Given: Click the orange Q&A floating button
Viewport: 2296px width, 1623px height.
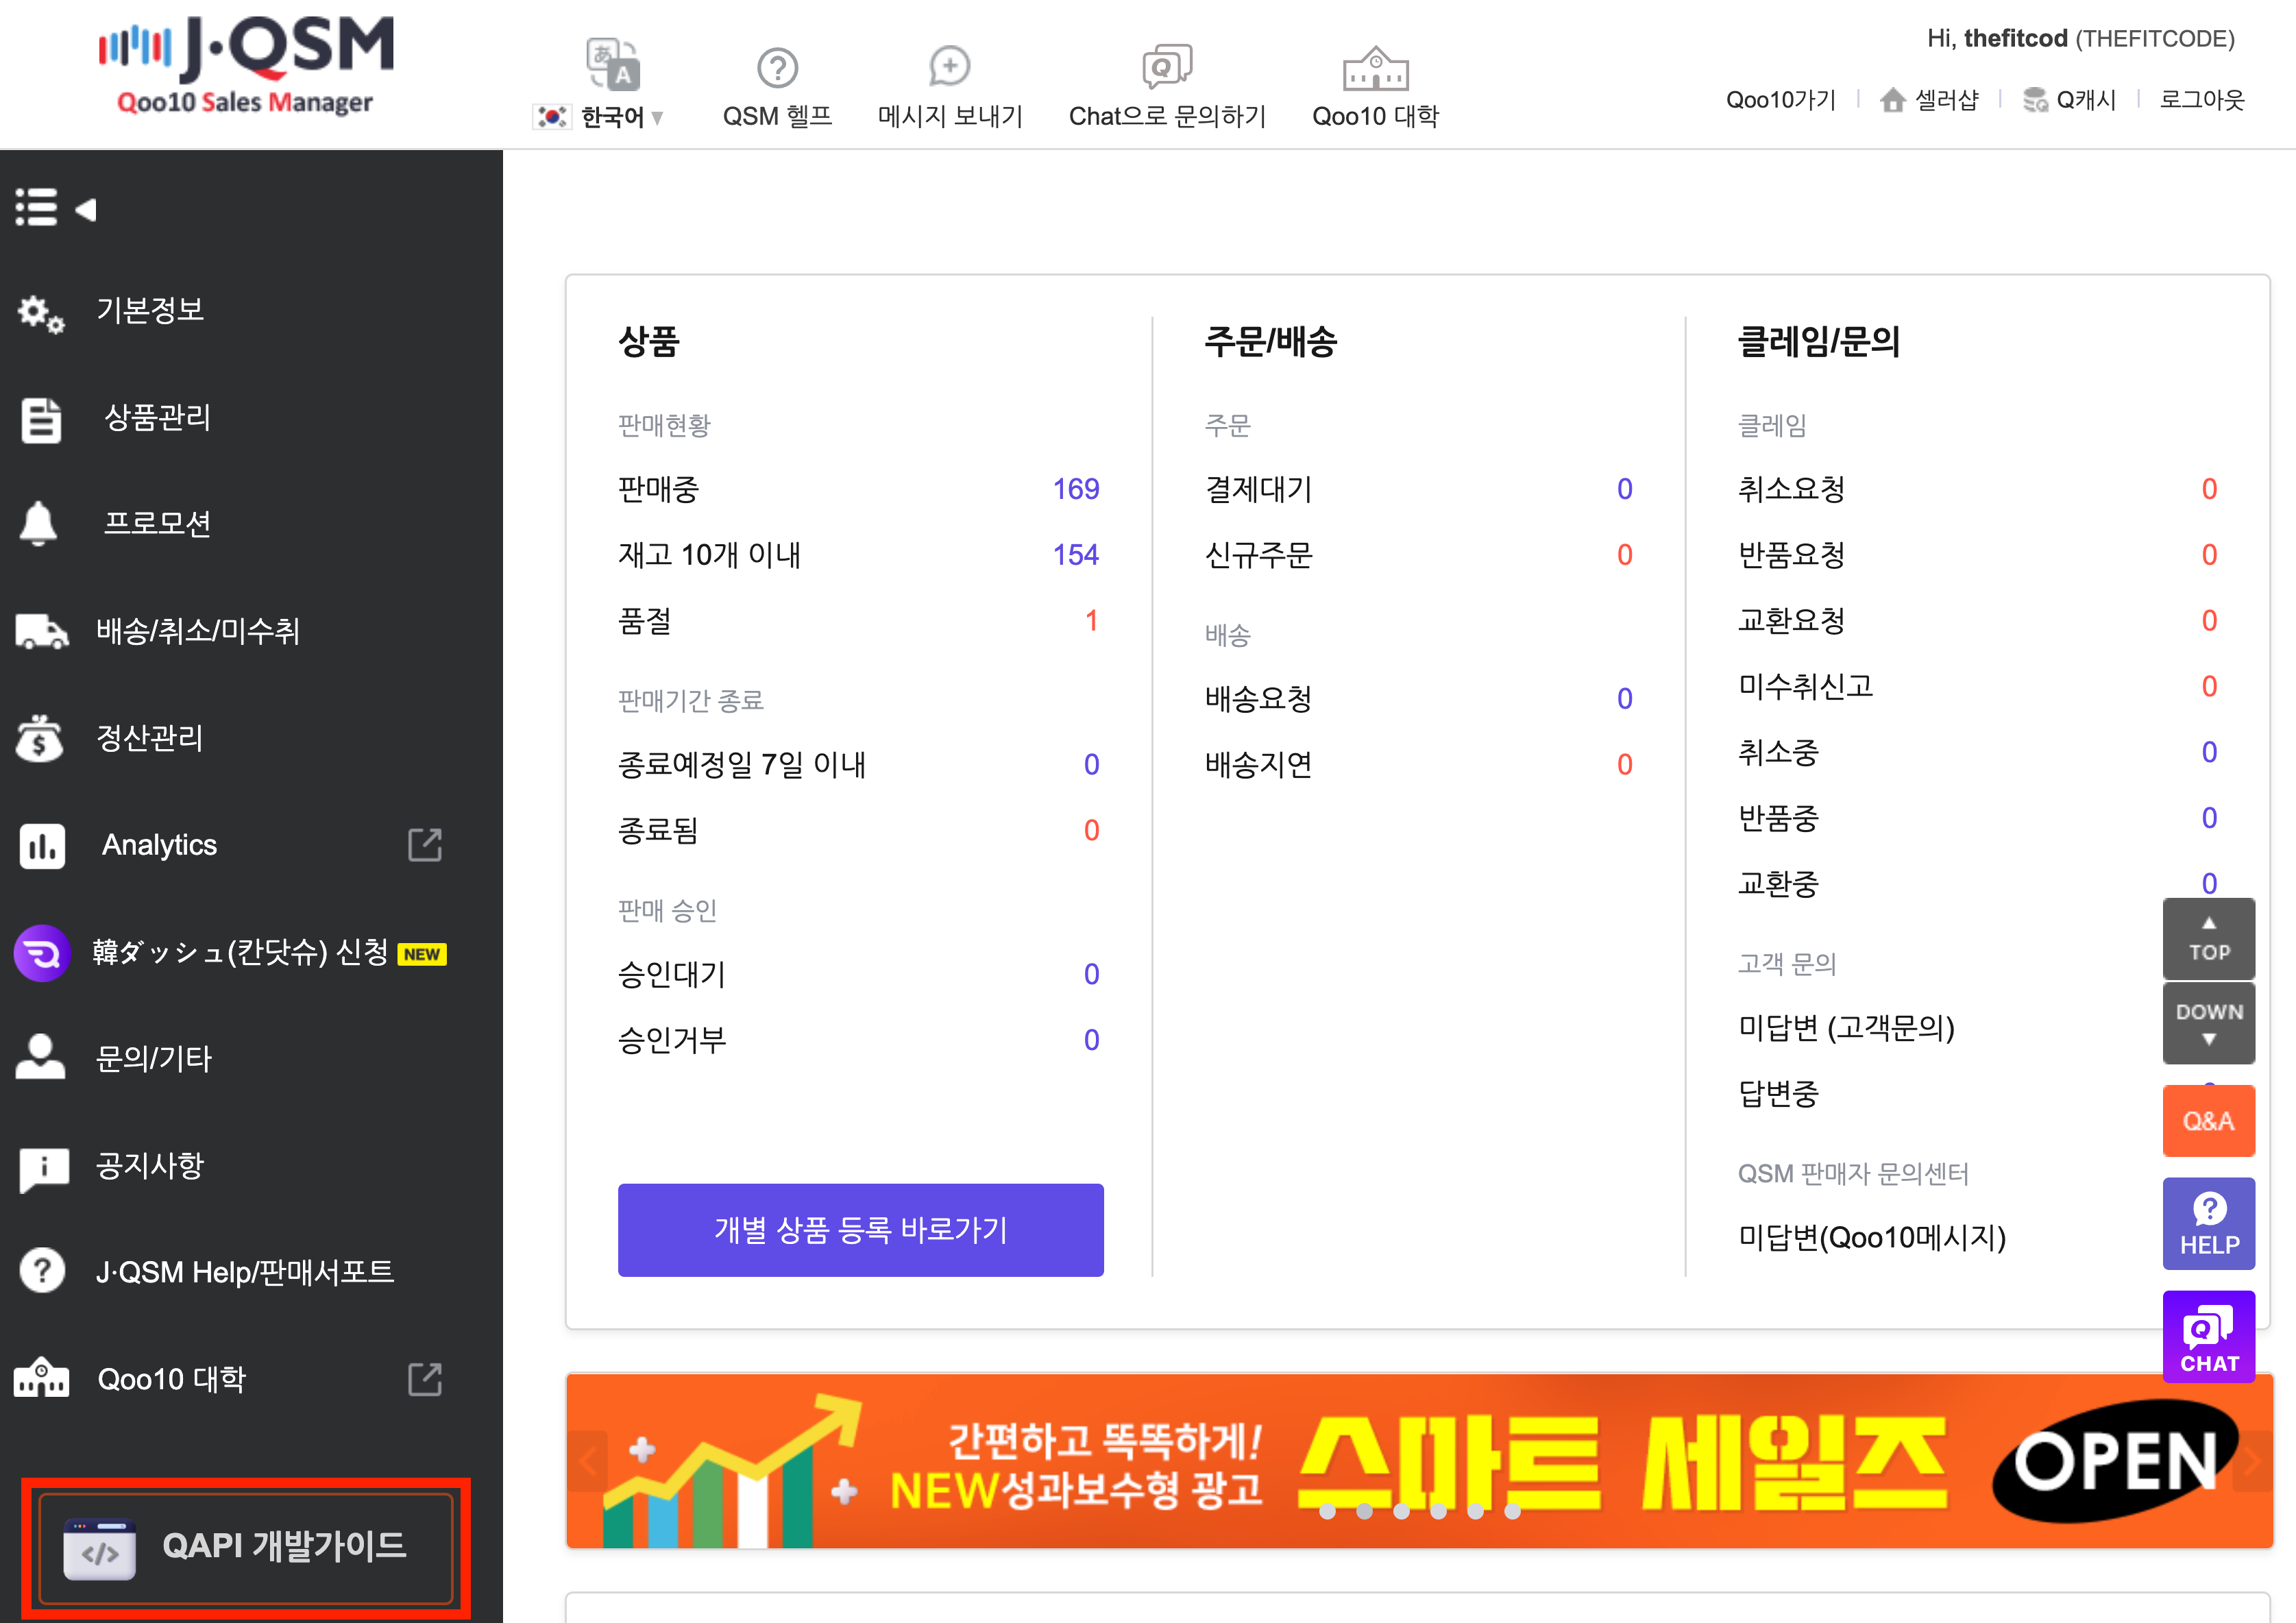Looking at the screenshot, I should pyautogui.click(x=2208, y=1121).
